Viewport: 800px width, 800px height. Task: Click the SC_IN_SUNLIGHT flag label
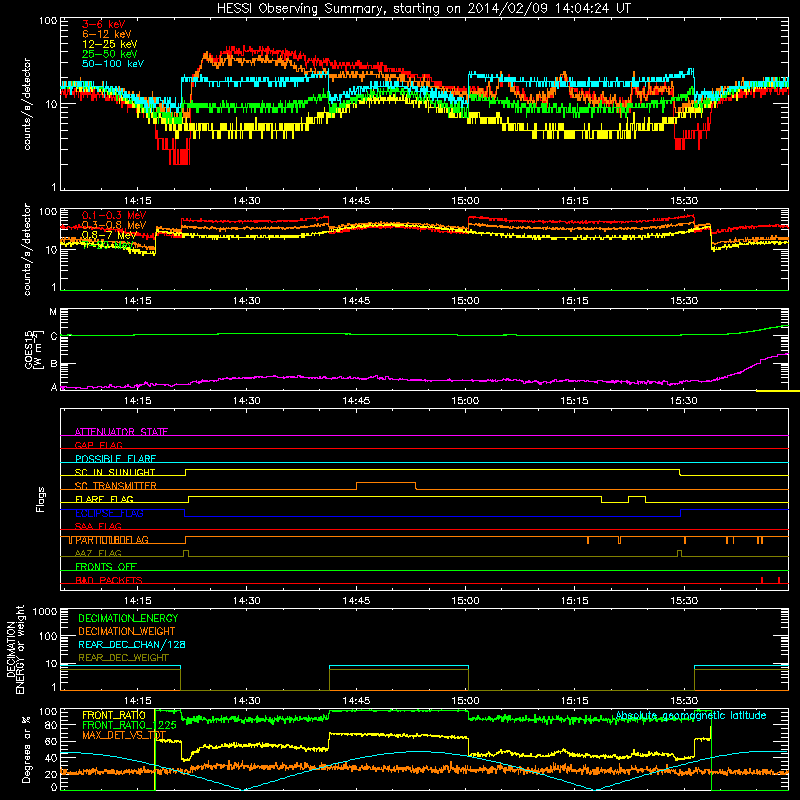click(115, 472)
